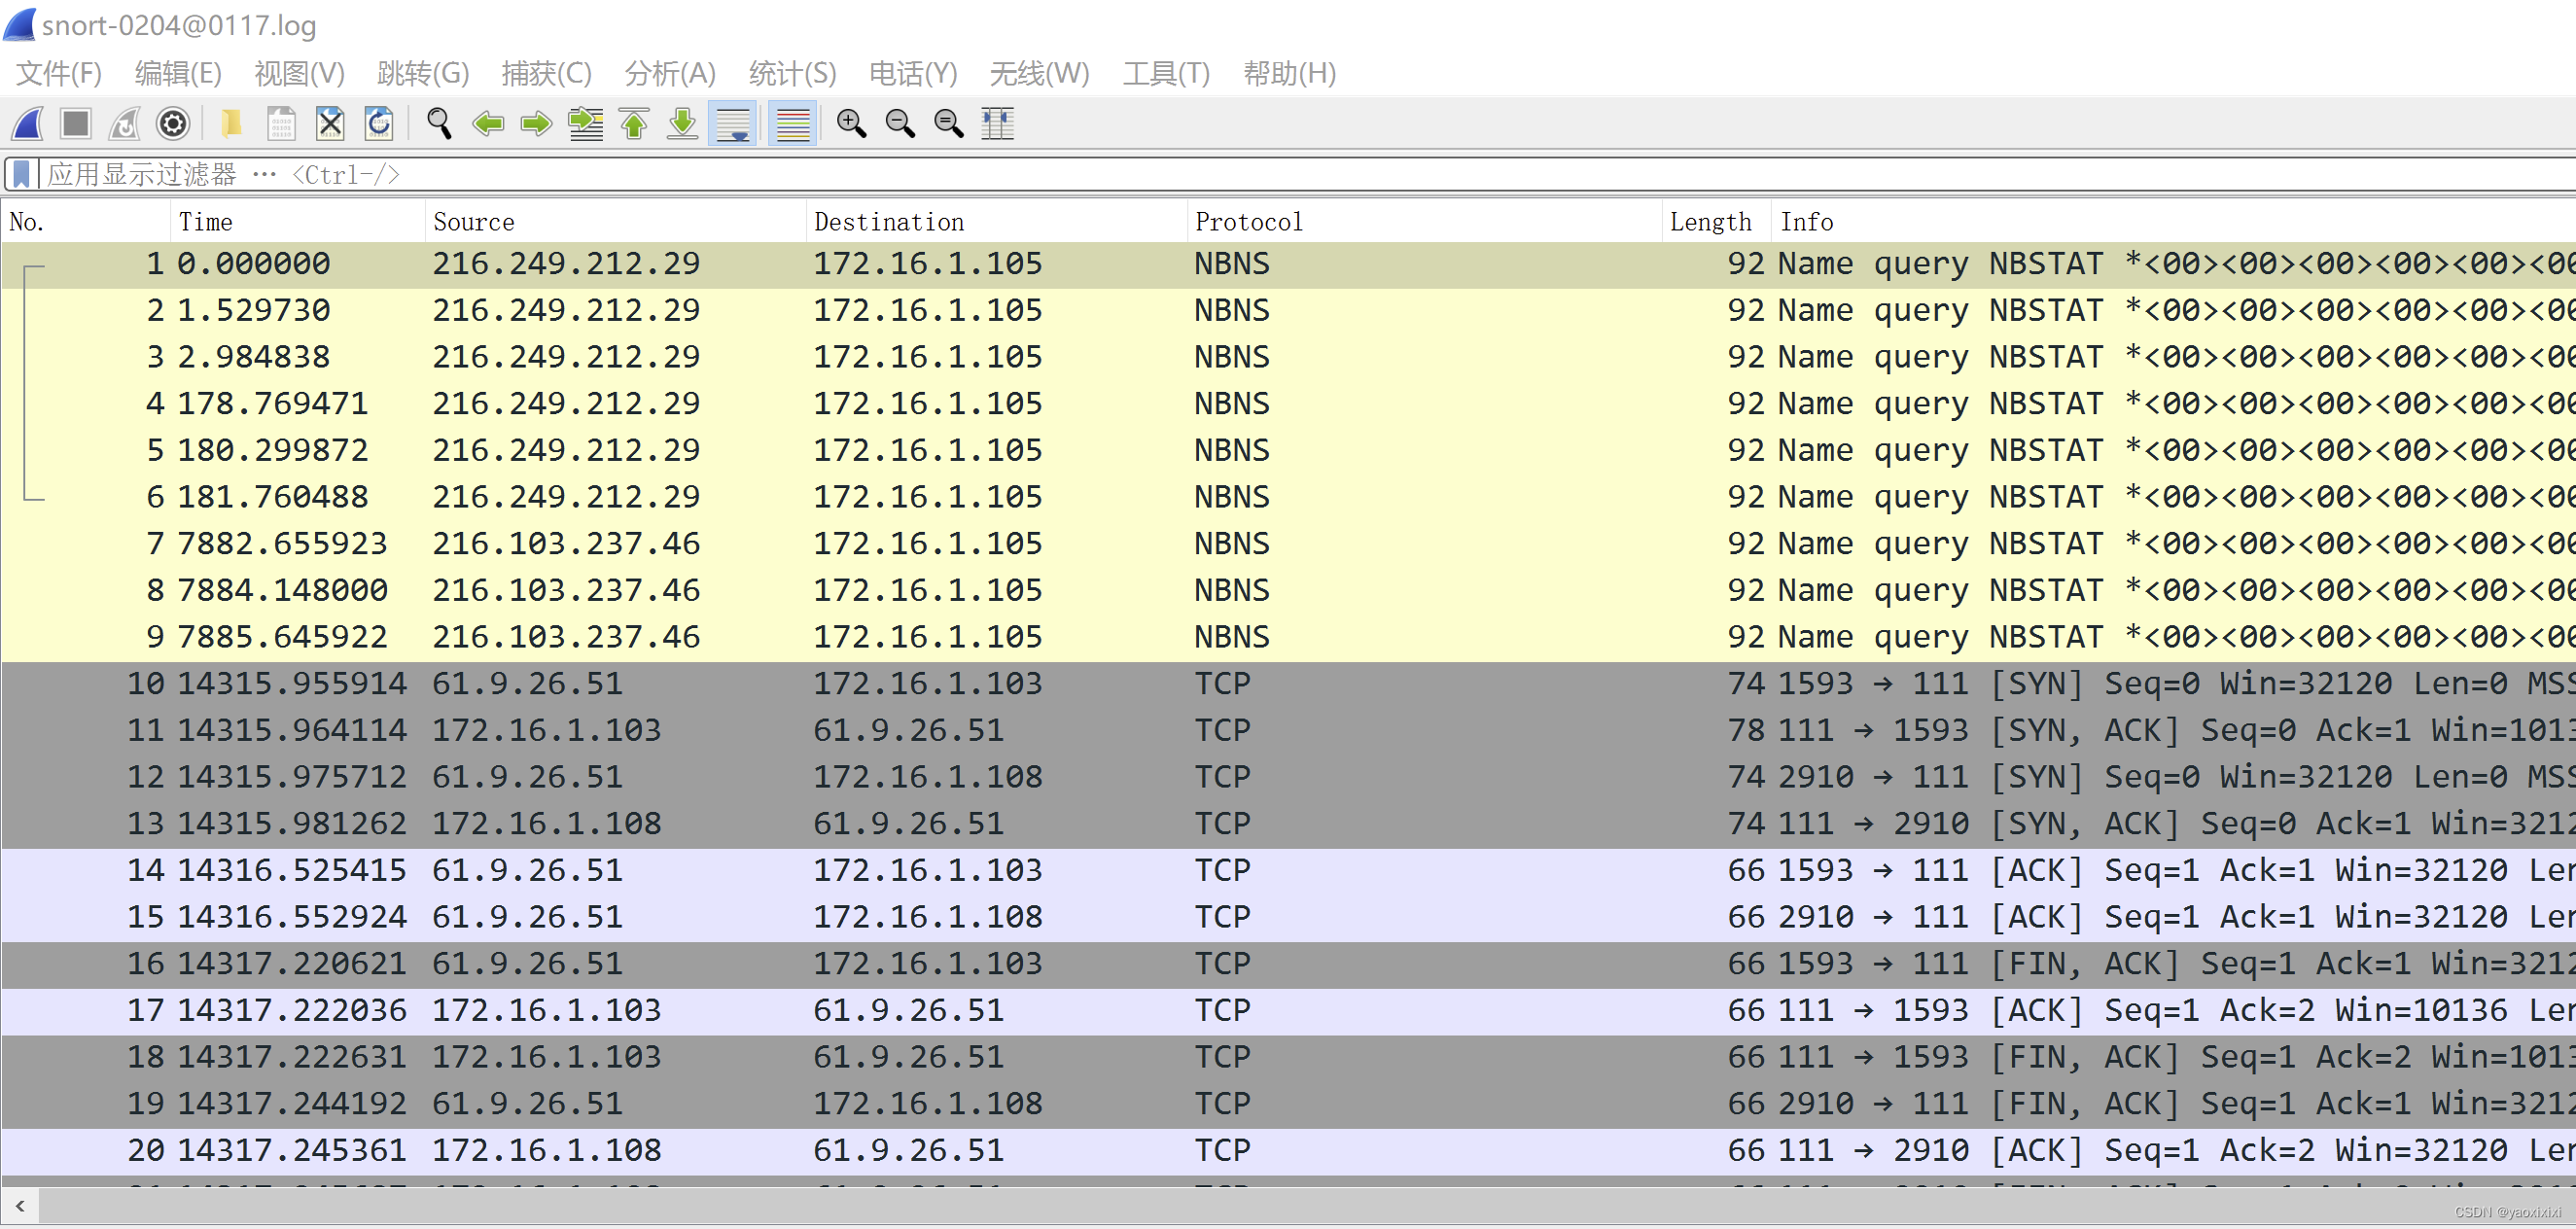Reload this capture file icon
Screen dimensions: 2576x1229
pos(379,124)
